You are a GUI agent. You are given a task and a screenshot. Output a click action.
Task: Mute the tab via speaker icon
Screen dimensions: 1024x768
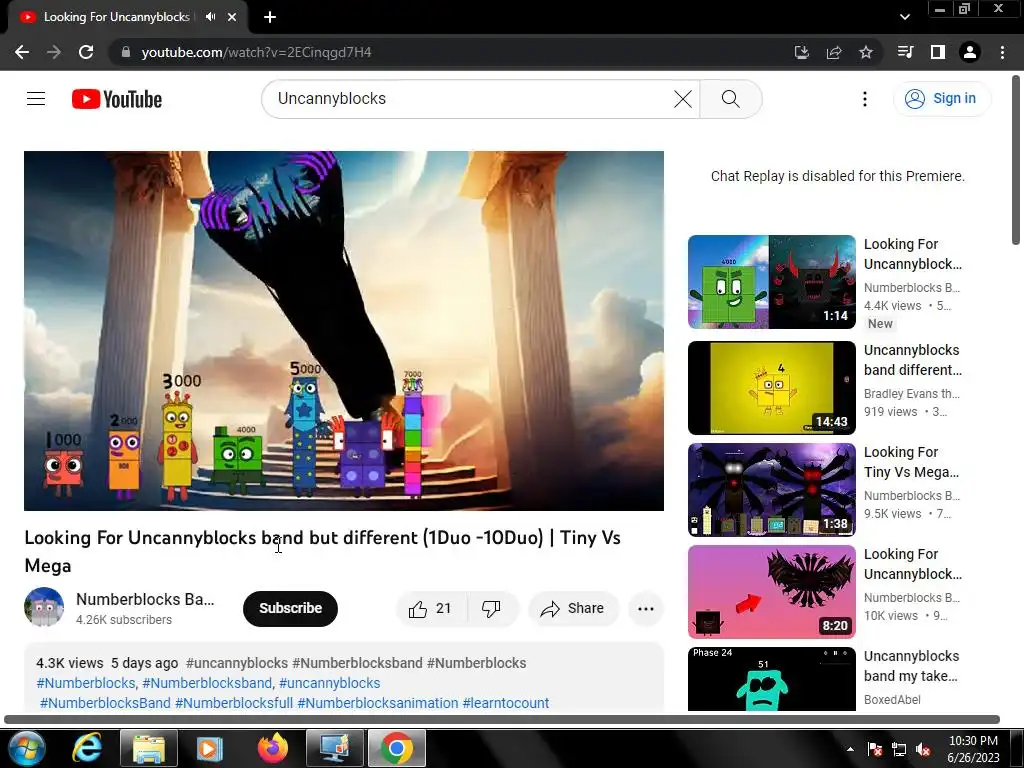(210, 17)
